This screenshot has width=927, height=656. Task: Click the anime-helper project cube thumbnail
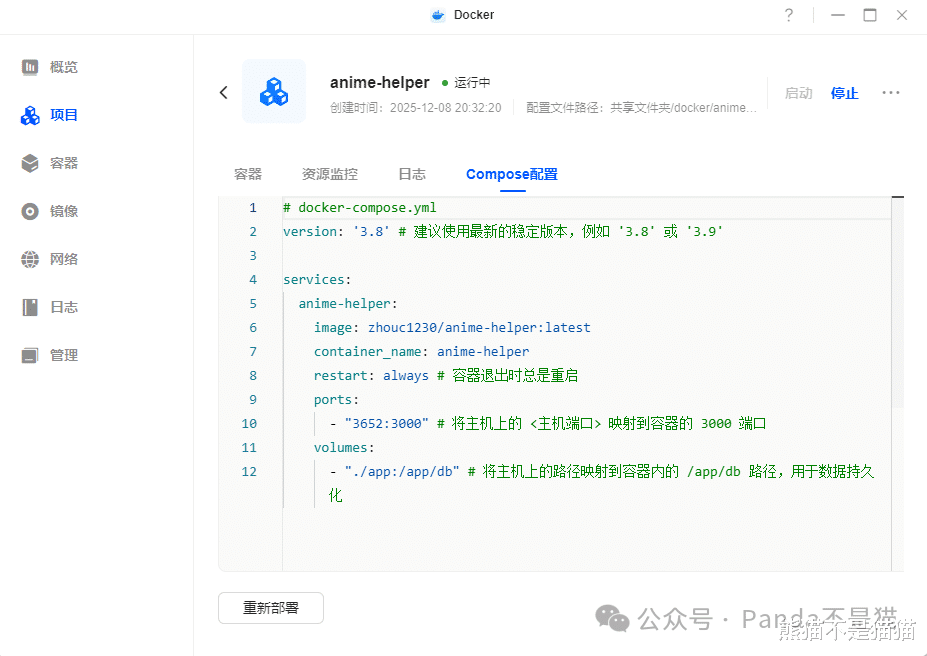[x=274, y=92]
